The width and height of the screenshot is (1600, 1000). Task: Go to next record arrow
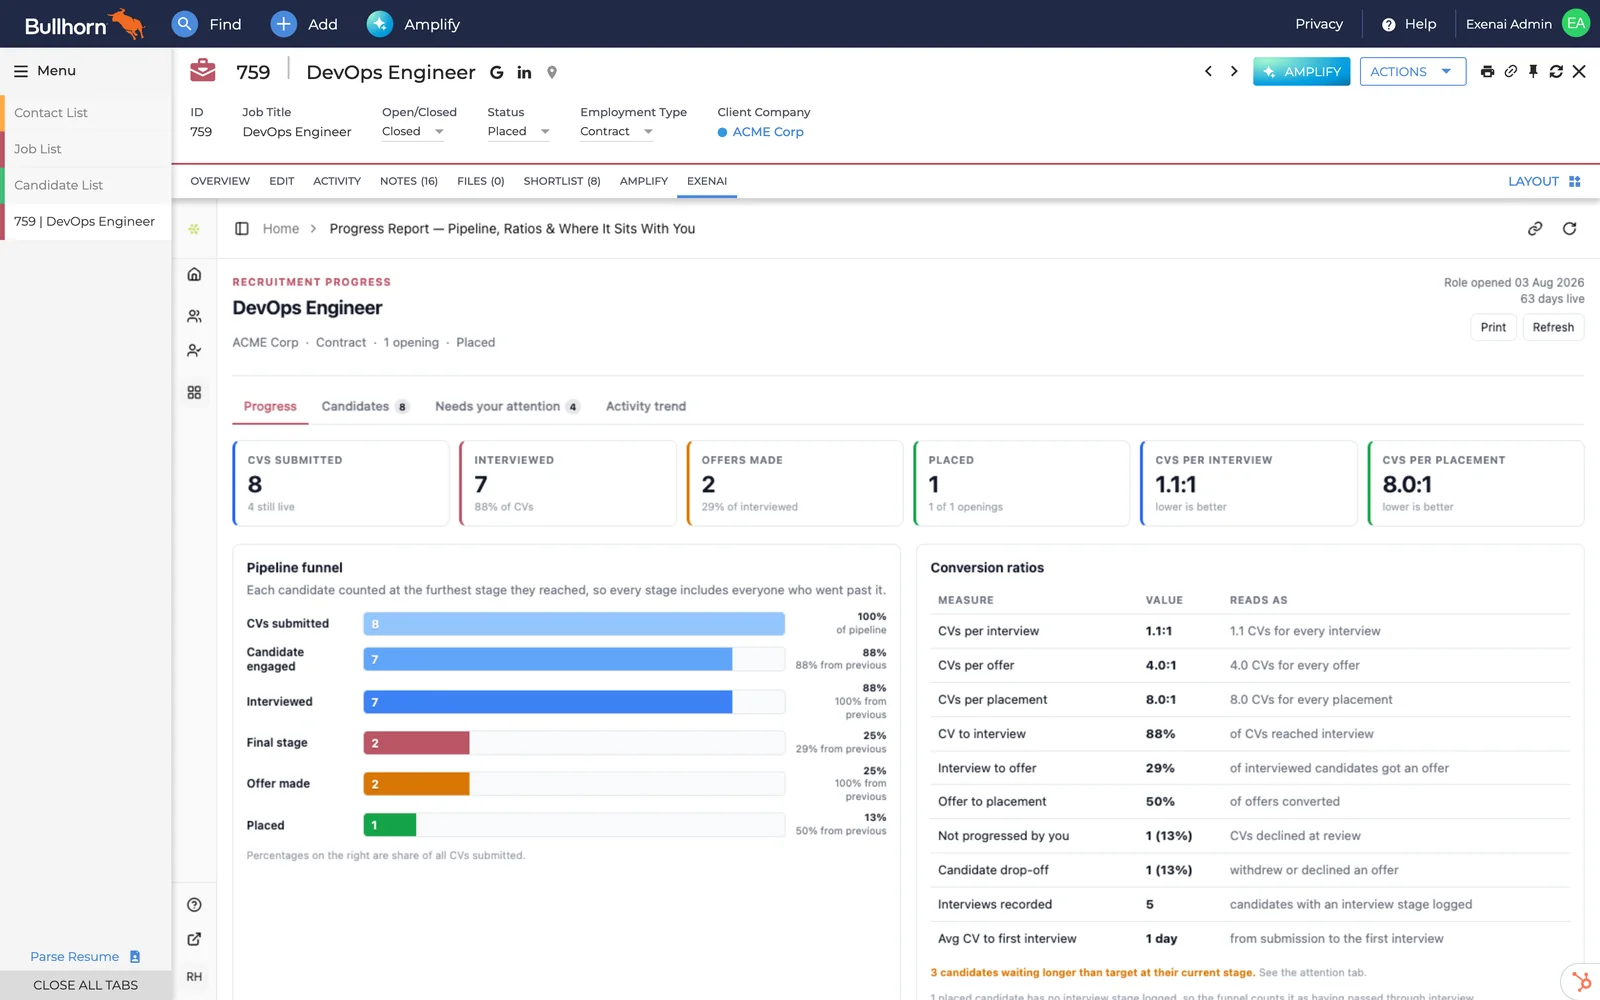coord(1234,71)
